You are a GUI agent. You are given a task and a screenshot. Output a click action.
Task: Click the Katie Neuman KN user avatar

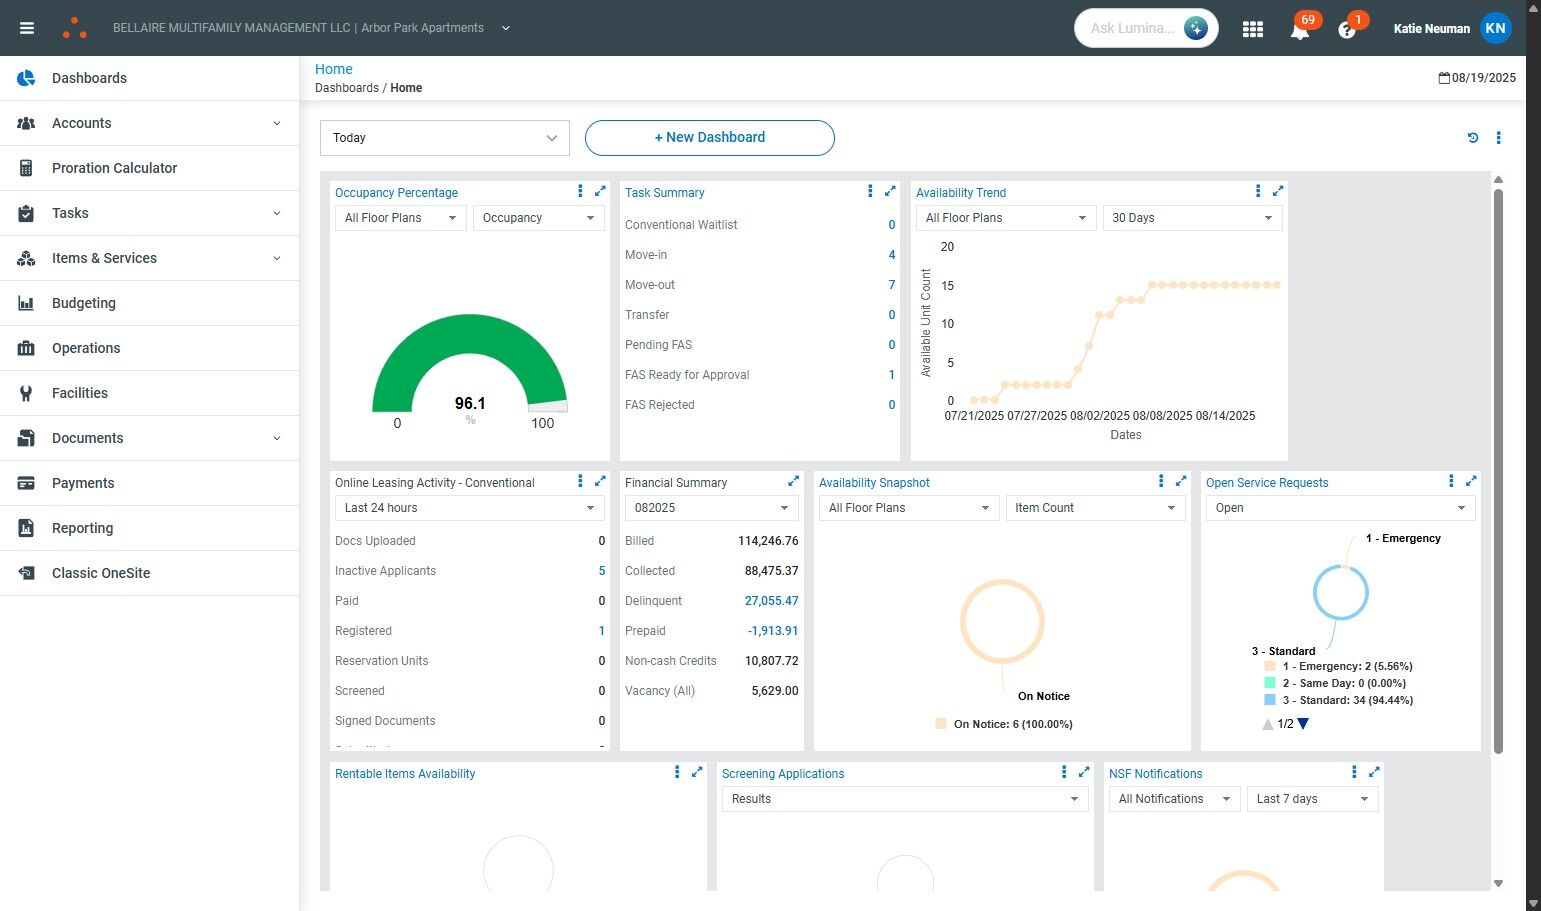pos(1495,28)
